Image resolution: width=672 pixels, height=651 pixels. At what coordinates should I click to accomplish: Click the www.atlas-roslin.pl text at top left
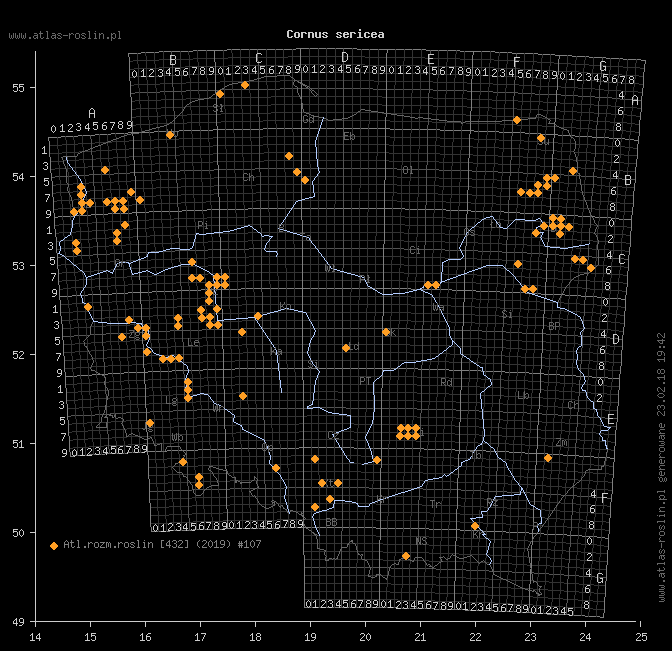click(x=65, y=36)
